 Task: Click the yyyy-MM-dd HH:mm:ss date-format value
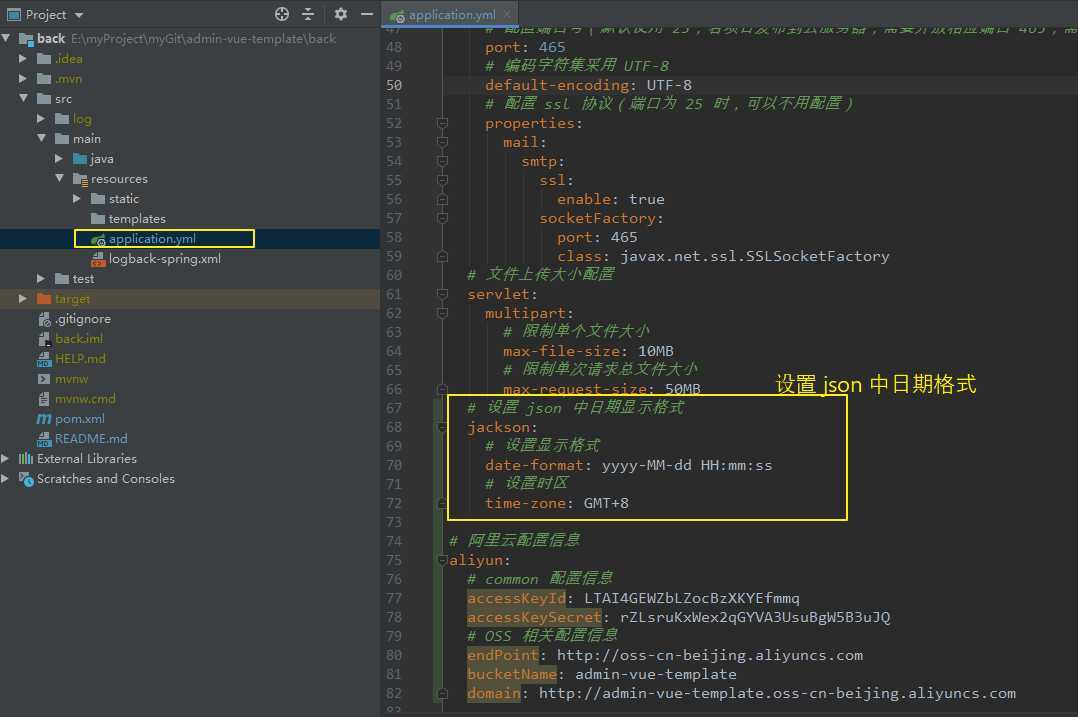[687, 465]
